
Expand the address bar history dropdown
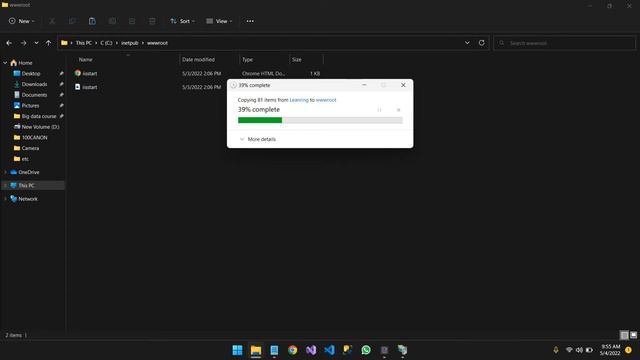pos(467,43)
